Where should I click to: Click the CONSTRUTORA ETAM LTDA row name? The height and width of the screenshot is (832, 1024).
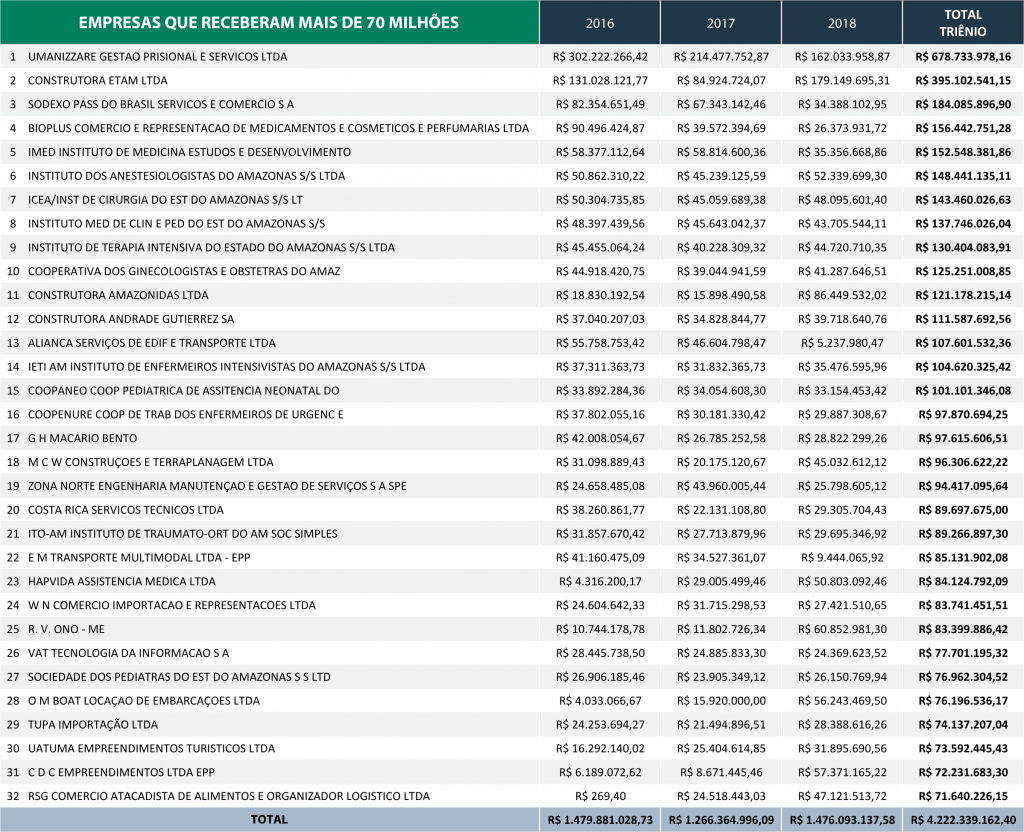click(97, 80)
